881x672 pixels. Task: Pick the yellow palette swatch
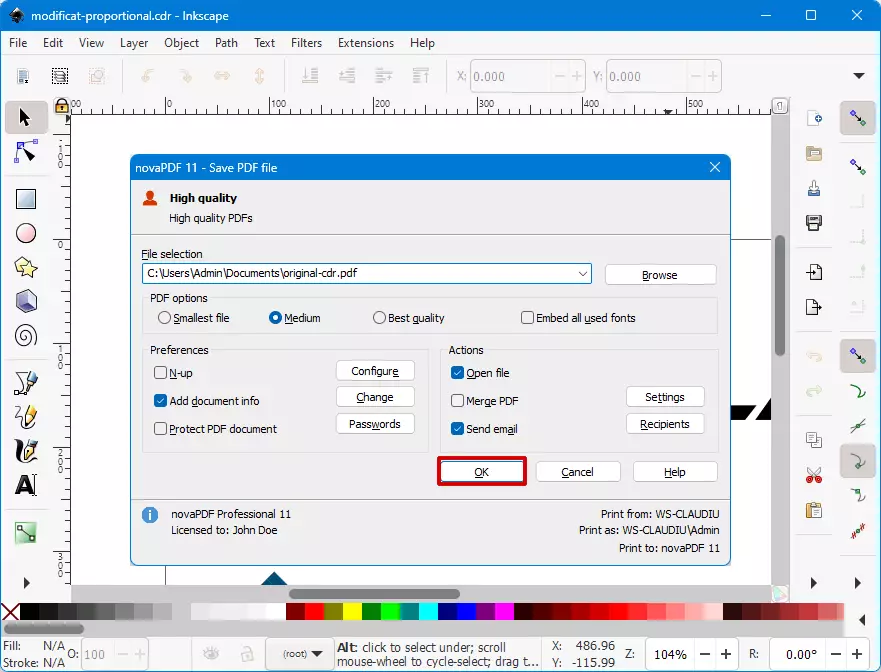pos(352,611)
